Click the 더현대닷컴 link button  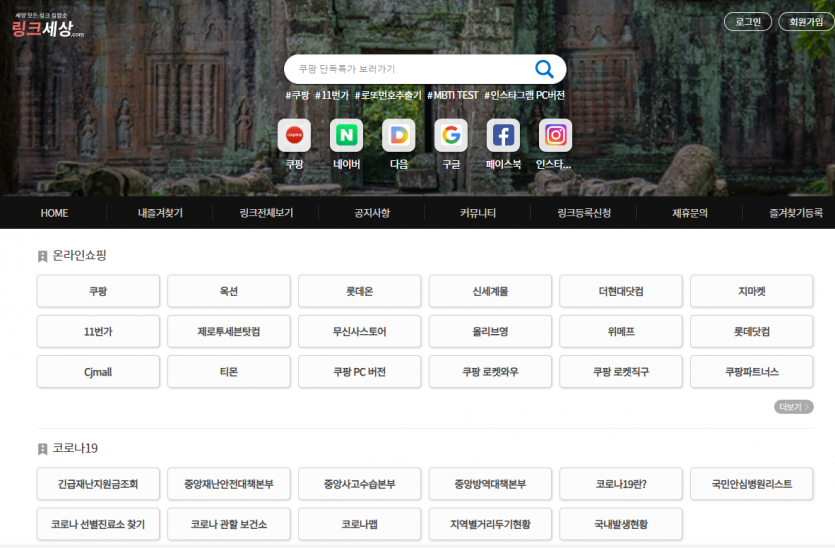coord(621,291)
